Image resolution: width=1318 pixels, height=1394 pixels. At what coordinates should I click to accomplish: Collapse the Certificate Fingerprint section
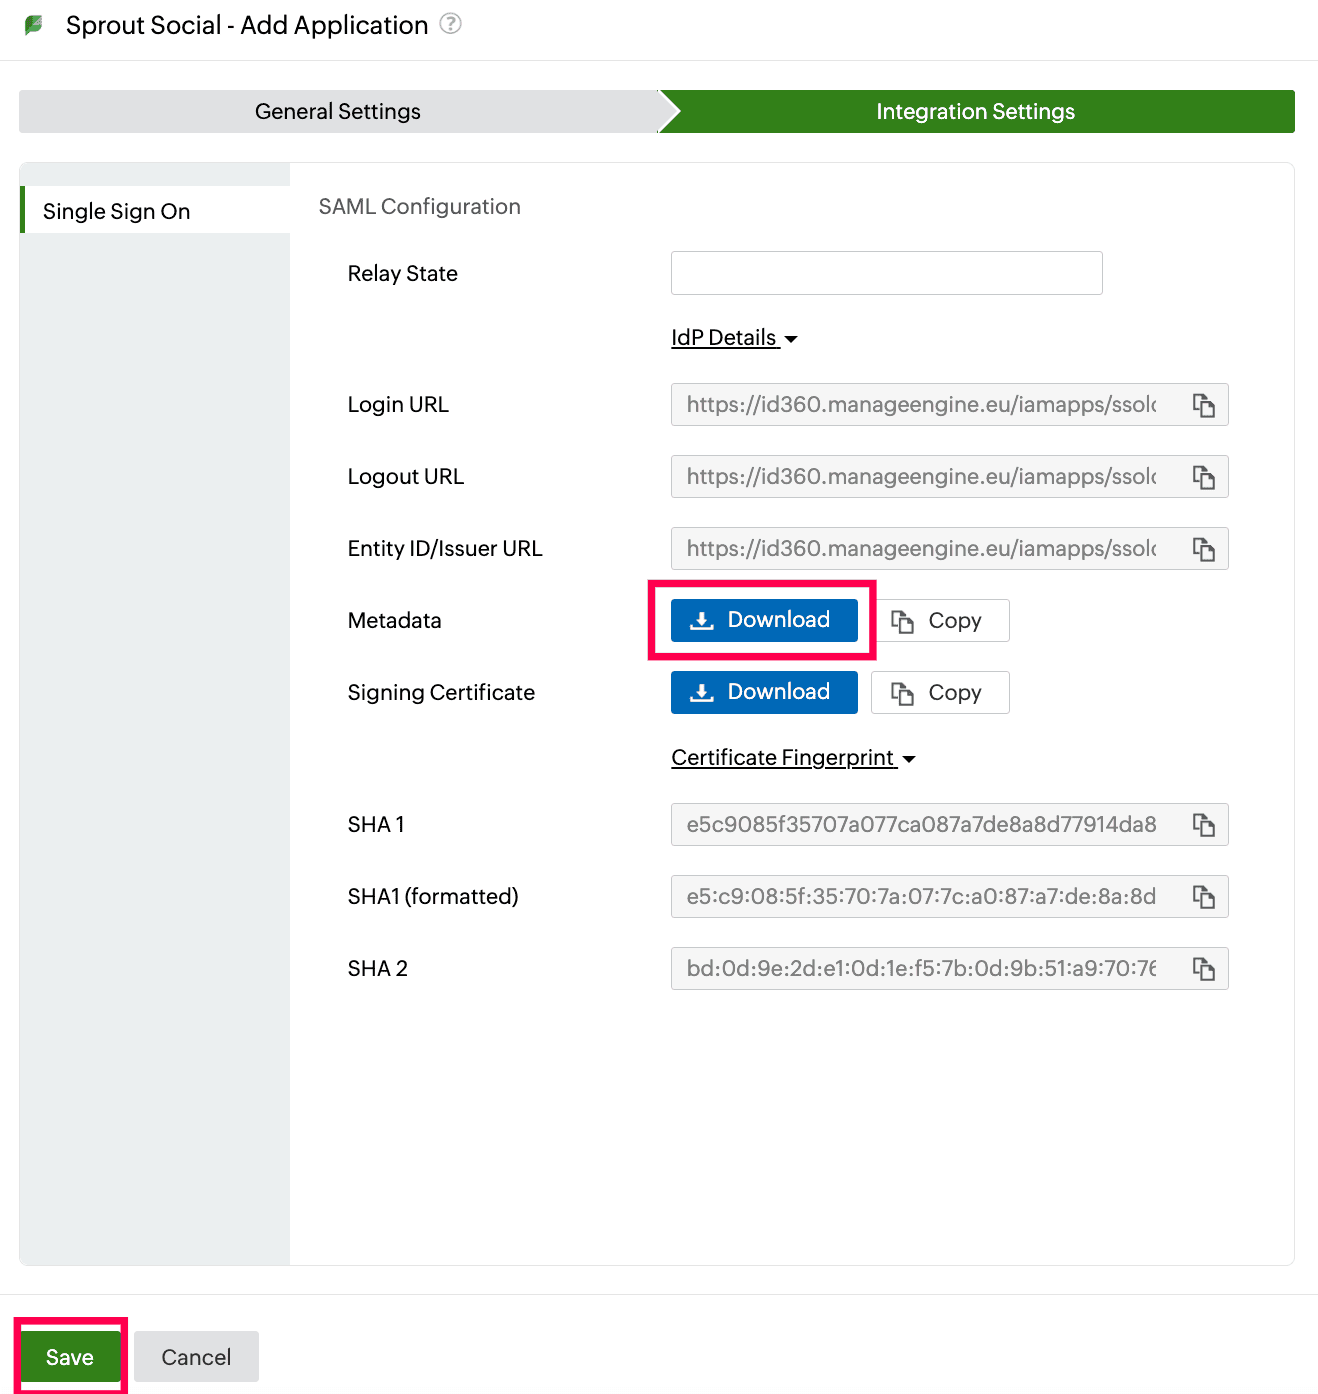point(908,759)
